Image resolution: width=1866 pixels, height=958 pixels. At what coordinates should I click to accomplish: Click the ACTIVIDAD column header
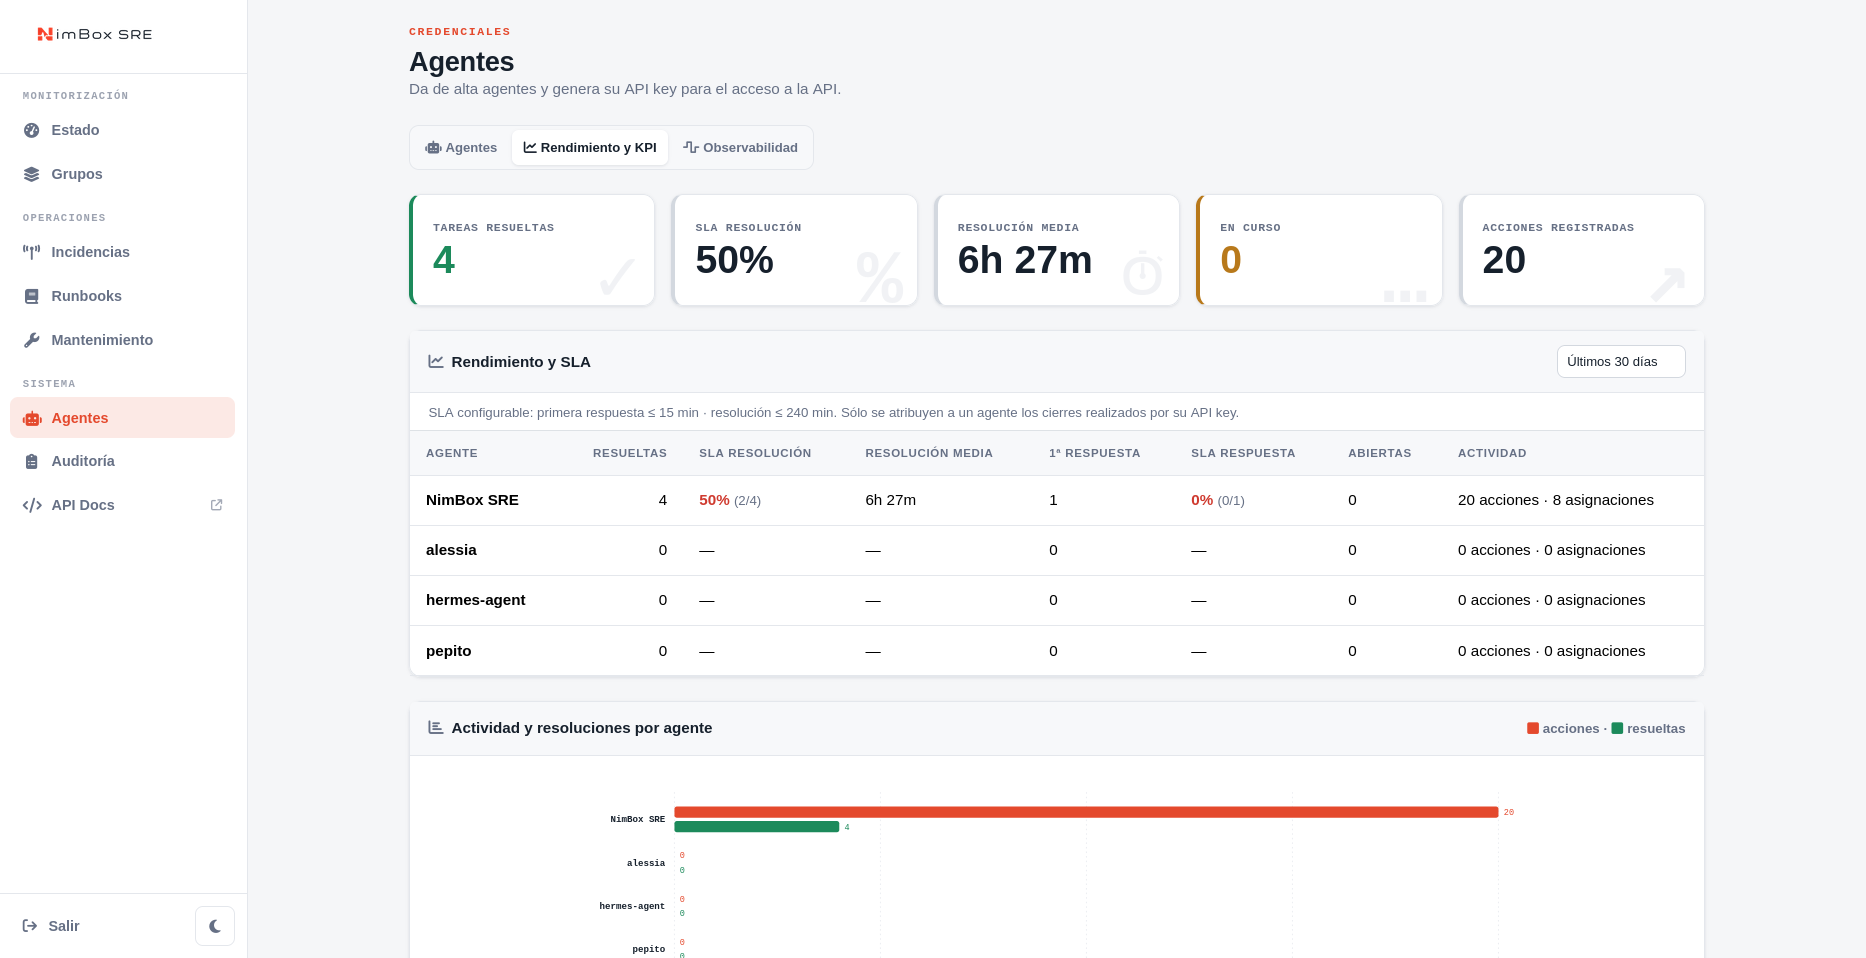[1492, 453]
